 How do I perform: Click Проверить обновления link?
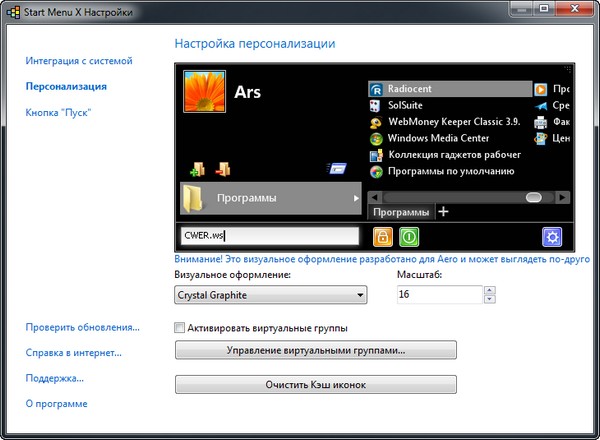point(82,328)
